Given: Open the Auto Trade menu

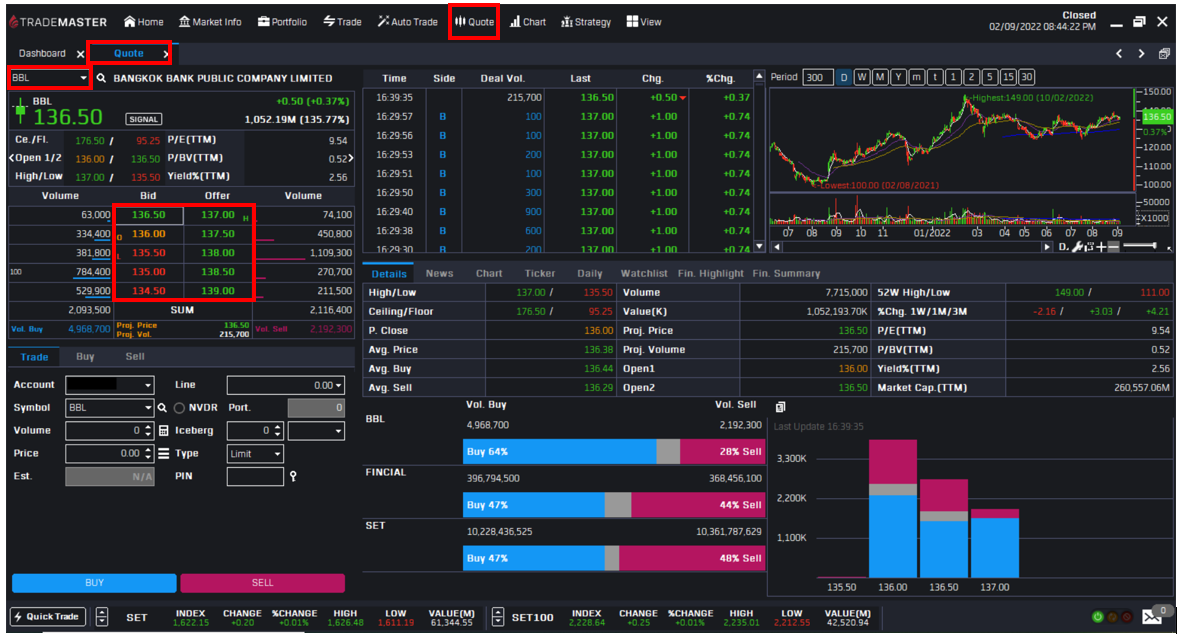Looking at the screenshot, I should [x=407, y=22].
